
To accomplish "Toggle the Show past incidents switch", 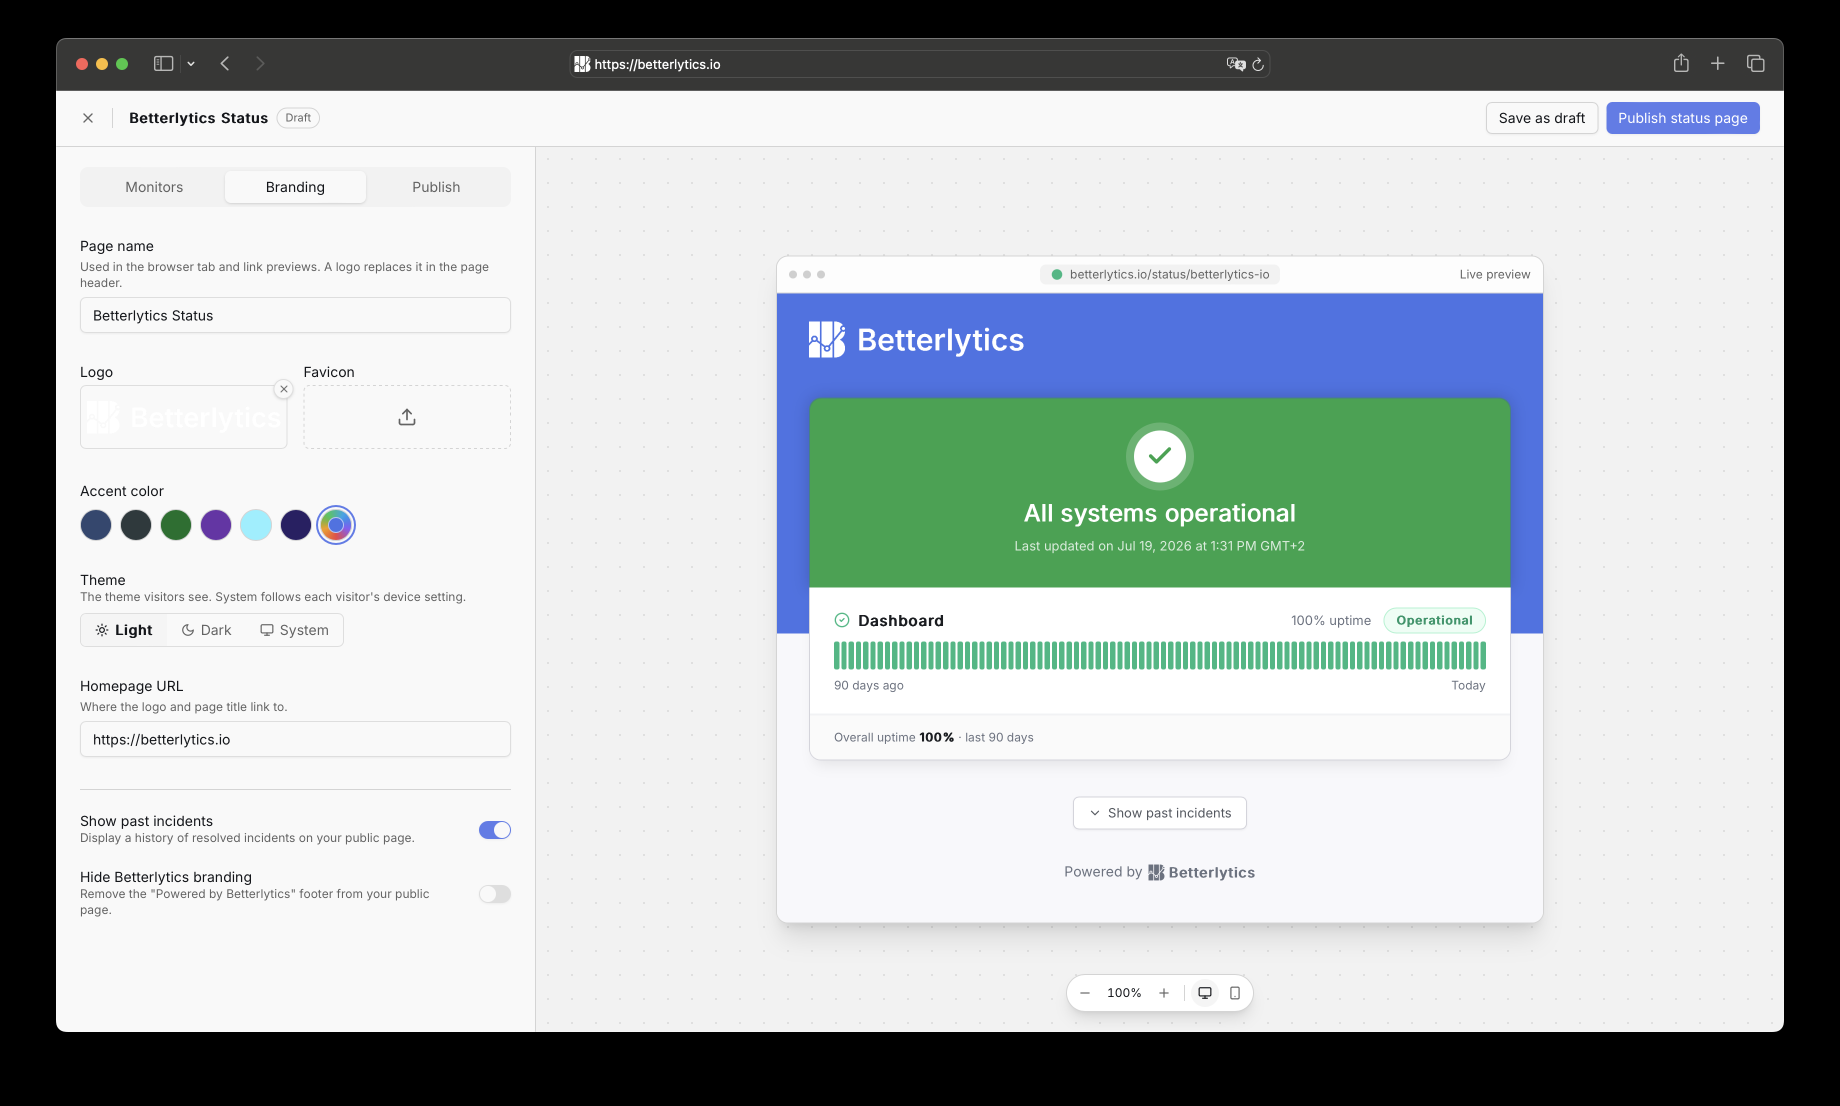I will click(x=495, y=830).
